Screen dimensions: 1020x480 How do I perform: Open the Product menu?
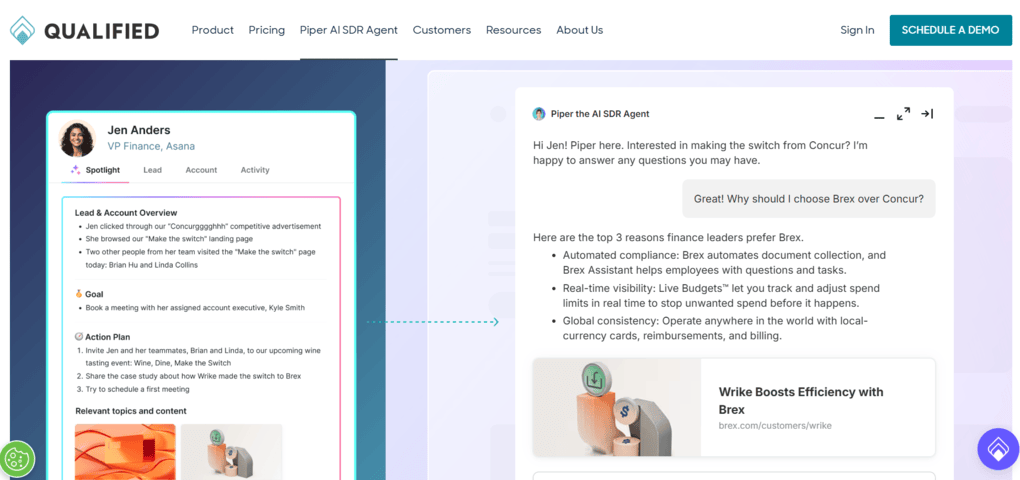pos(212,30)
